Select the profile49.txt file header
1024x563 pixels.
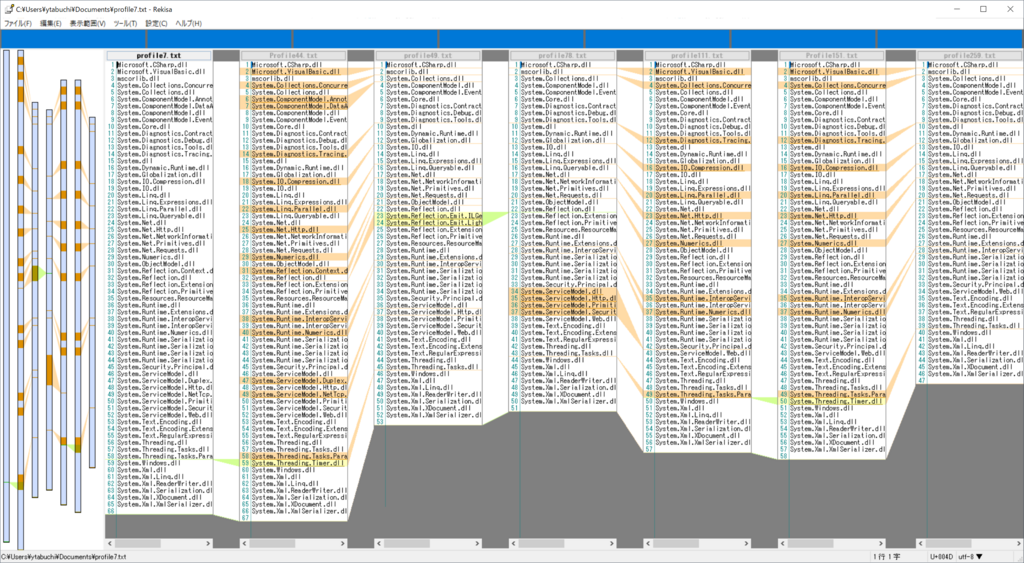pos(428,56)
